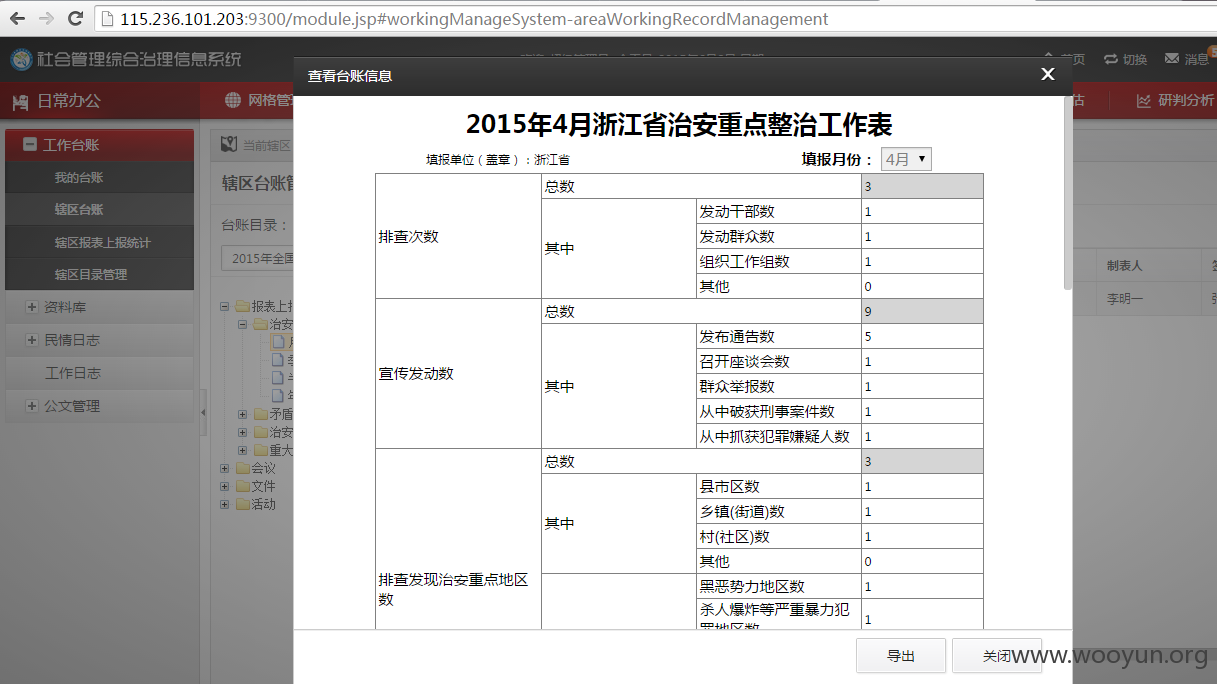Click the 宣传发动数 总数 value 9

pyautogui.click(x=921, y=312)
